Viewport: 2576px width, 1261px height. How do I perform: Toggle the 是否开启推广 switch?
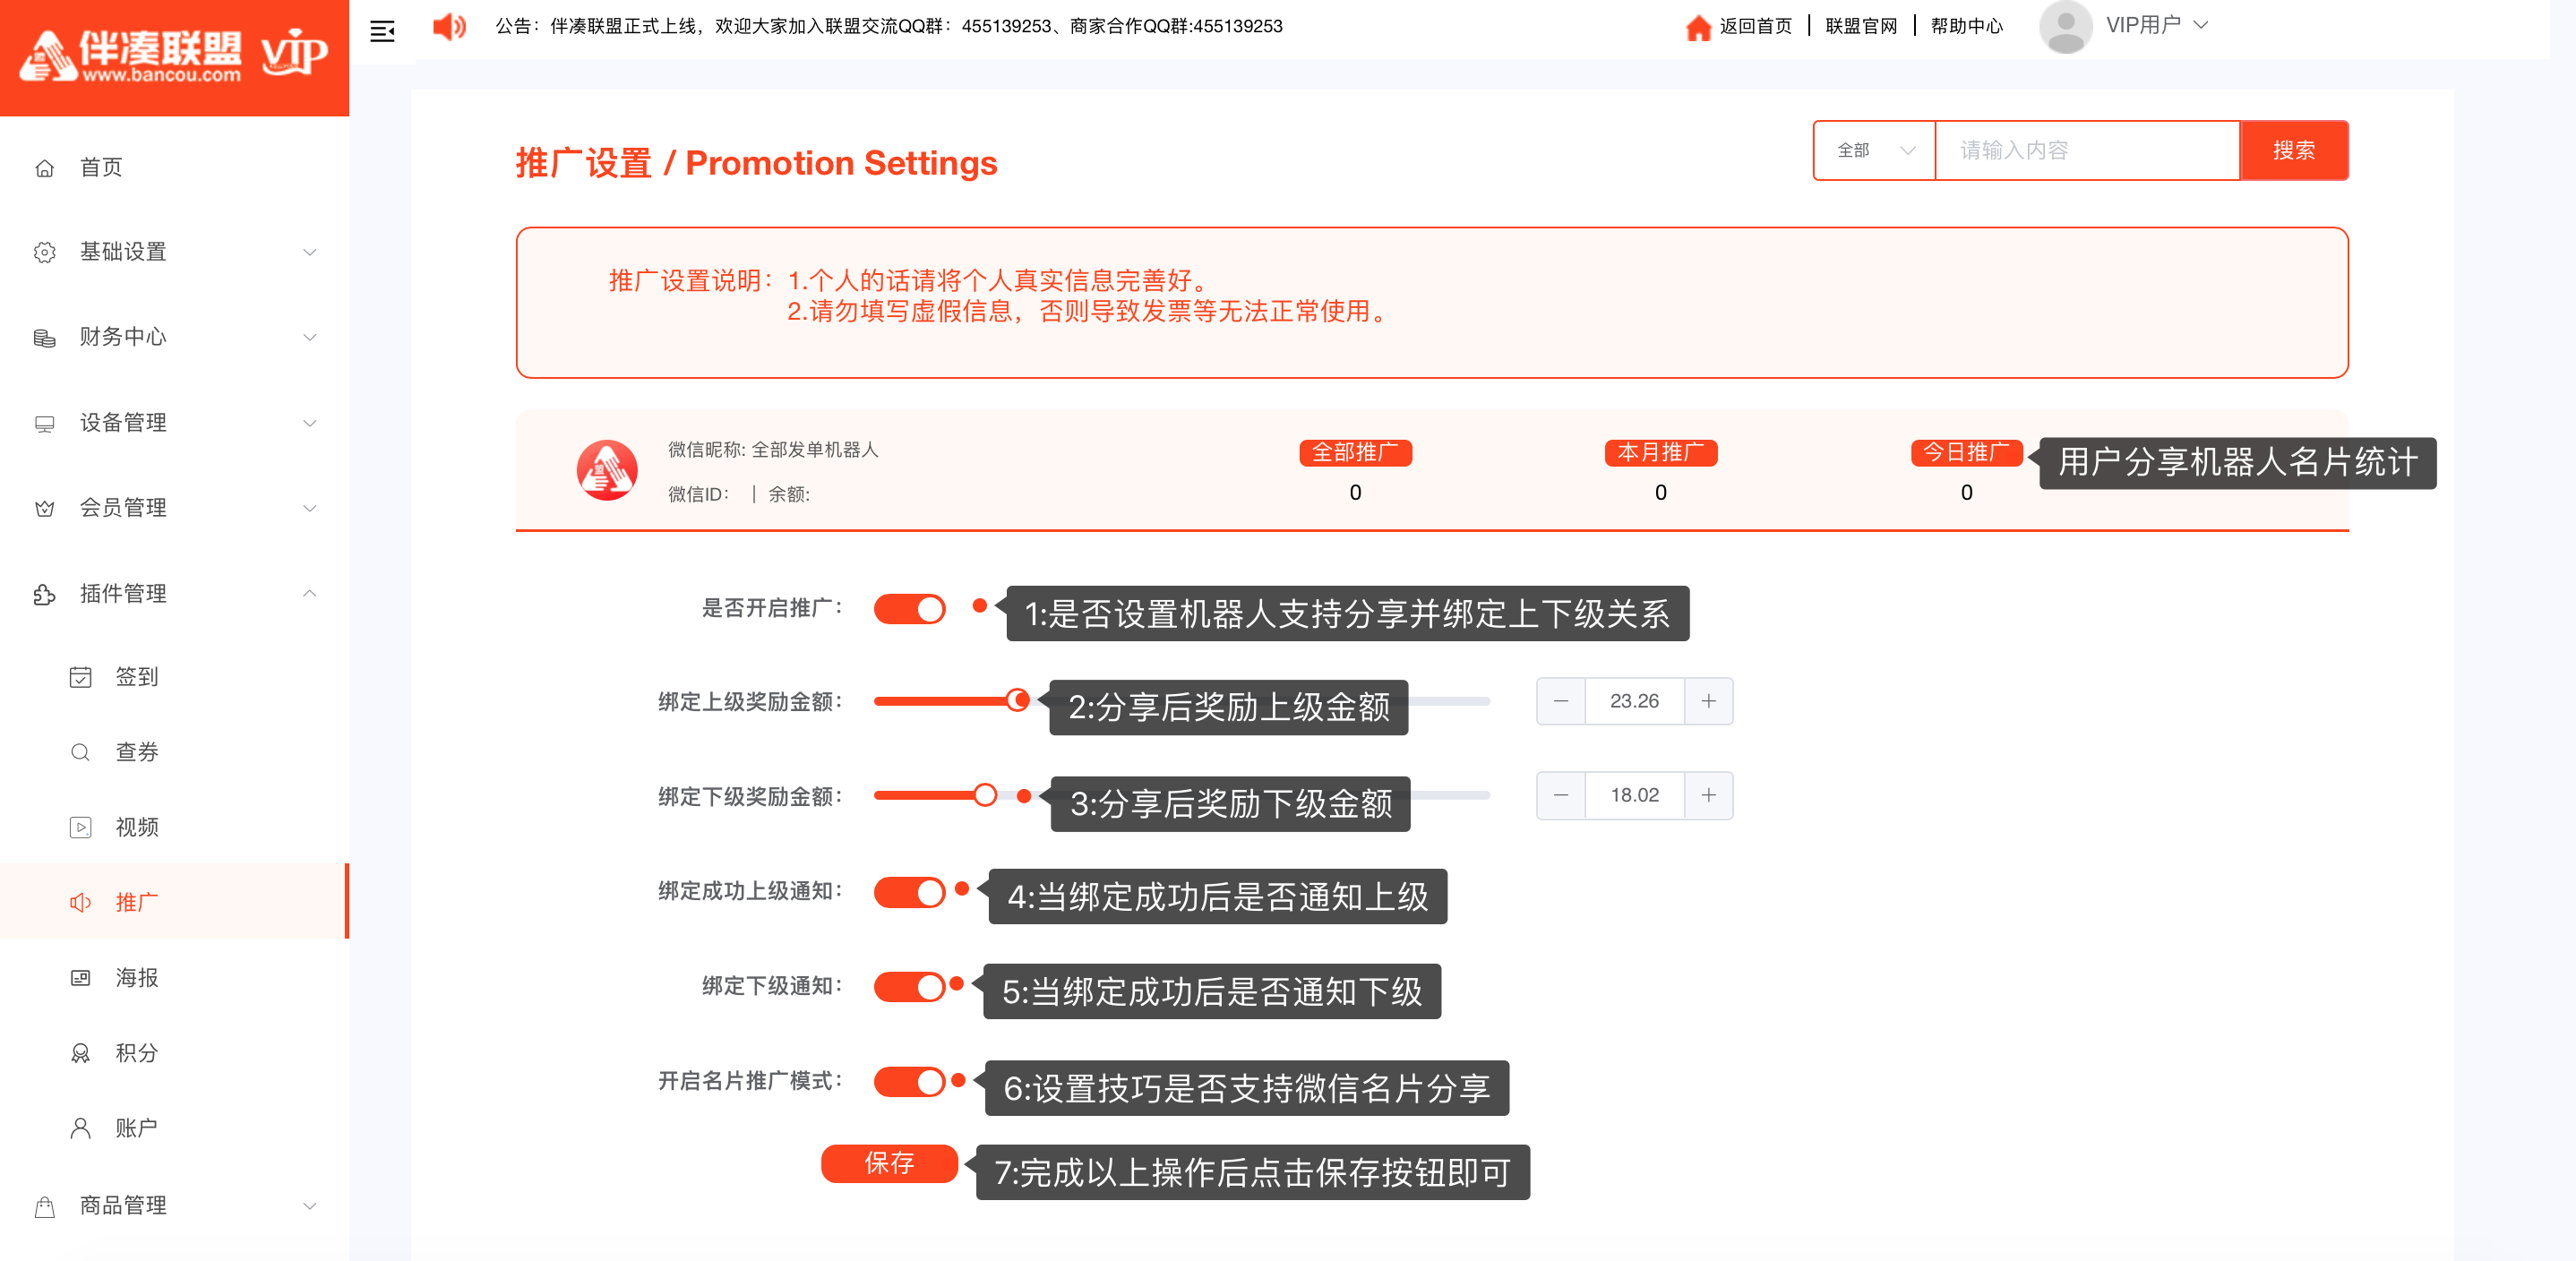click(909, 609)
